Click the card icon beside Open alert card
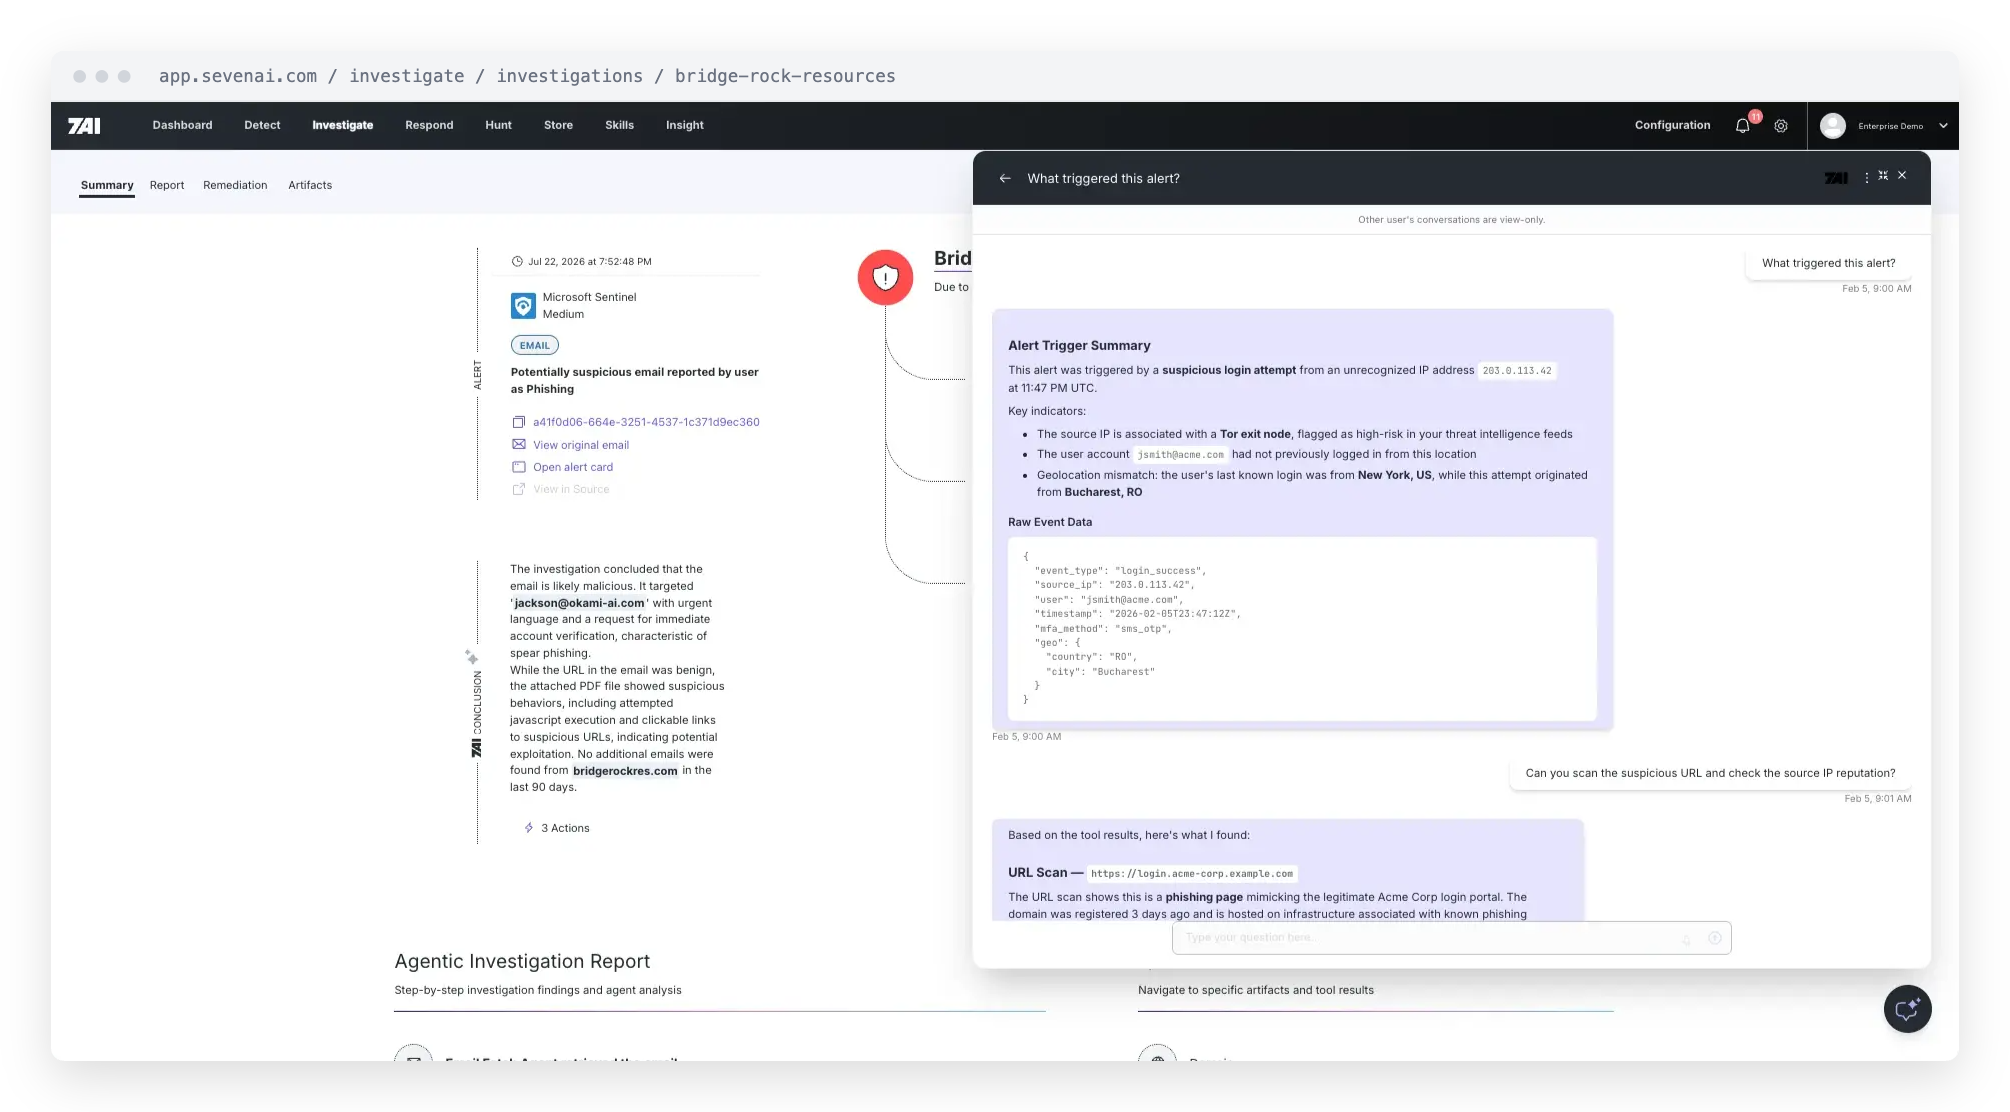The width and height of the screenshot is (2010, 1112). (x=518, y=467)
